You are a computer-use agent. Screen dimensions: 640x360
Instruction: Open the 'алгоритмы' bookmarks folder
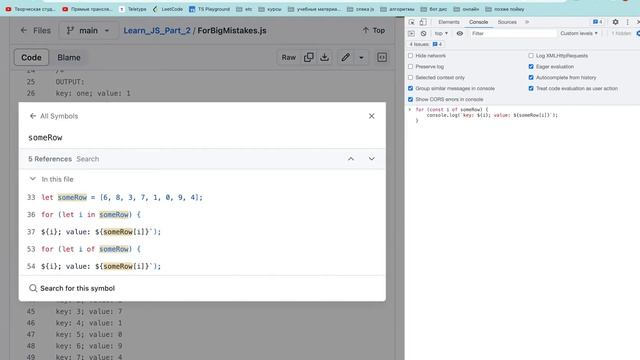point(397,9)
